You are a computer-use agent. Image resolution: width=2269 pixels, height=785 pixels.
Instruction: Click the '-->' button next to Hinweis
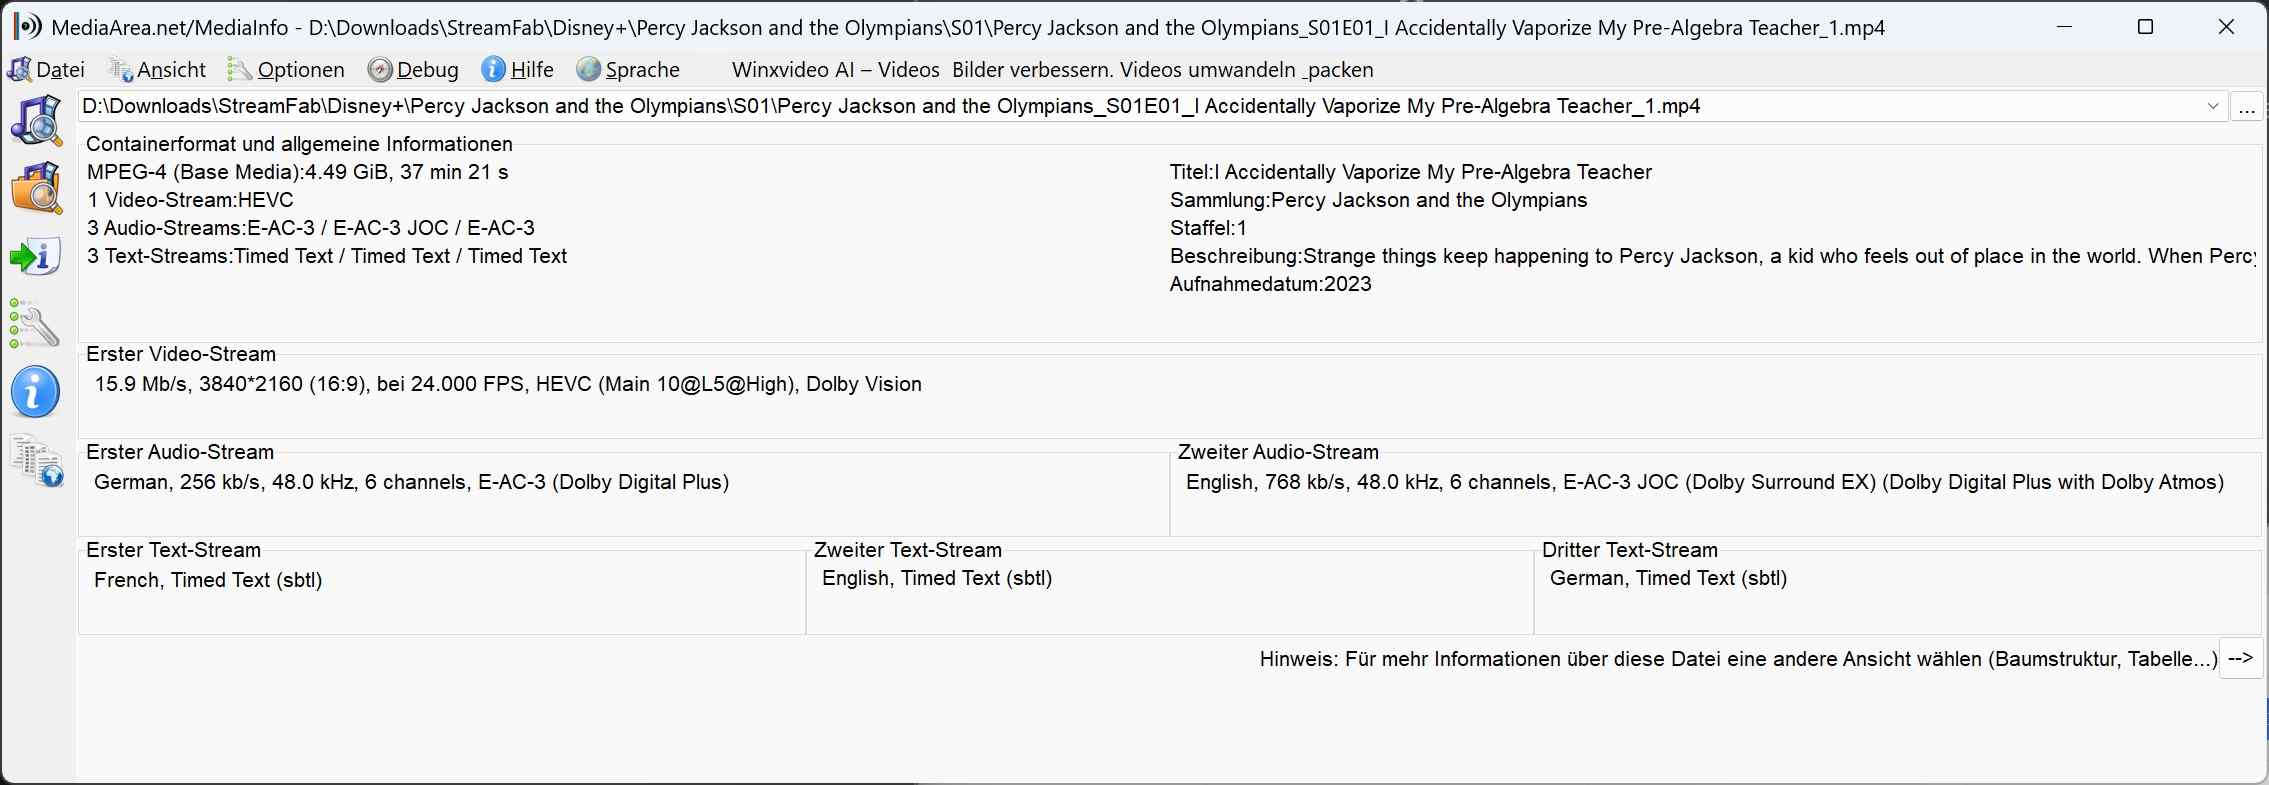(x=2240, y=659)
